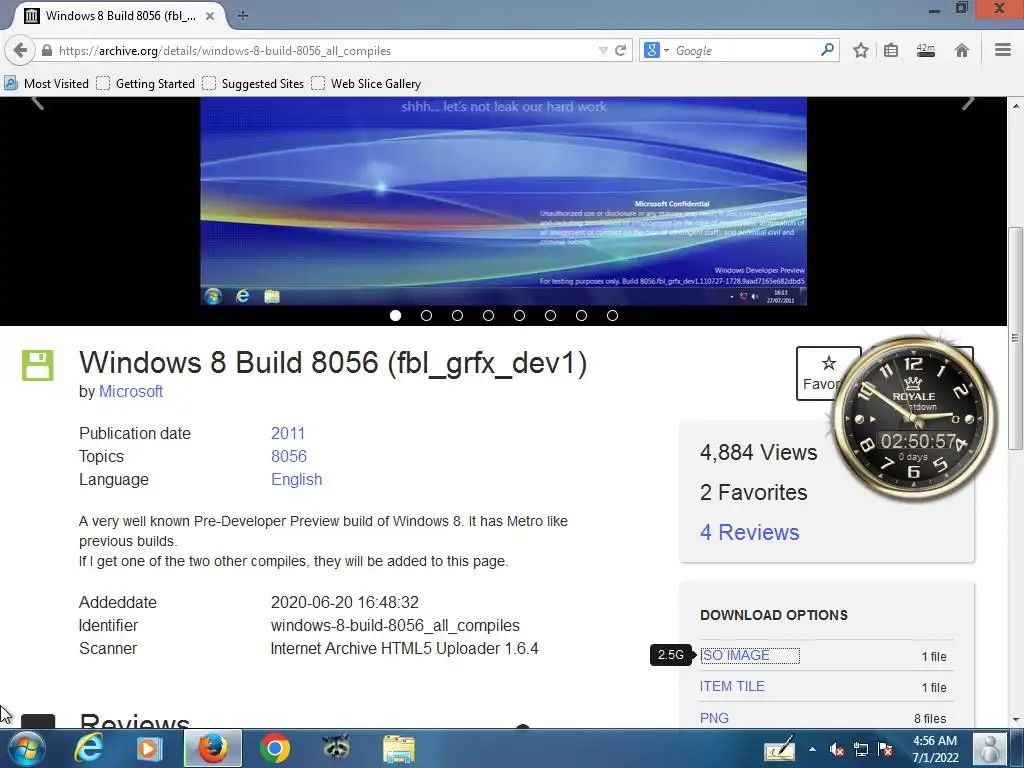The height and width of the screenshot is (768, 1024).
Task: Open the Windows Start orb
Action: pyautogui.click(x=26, y=748)
